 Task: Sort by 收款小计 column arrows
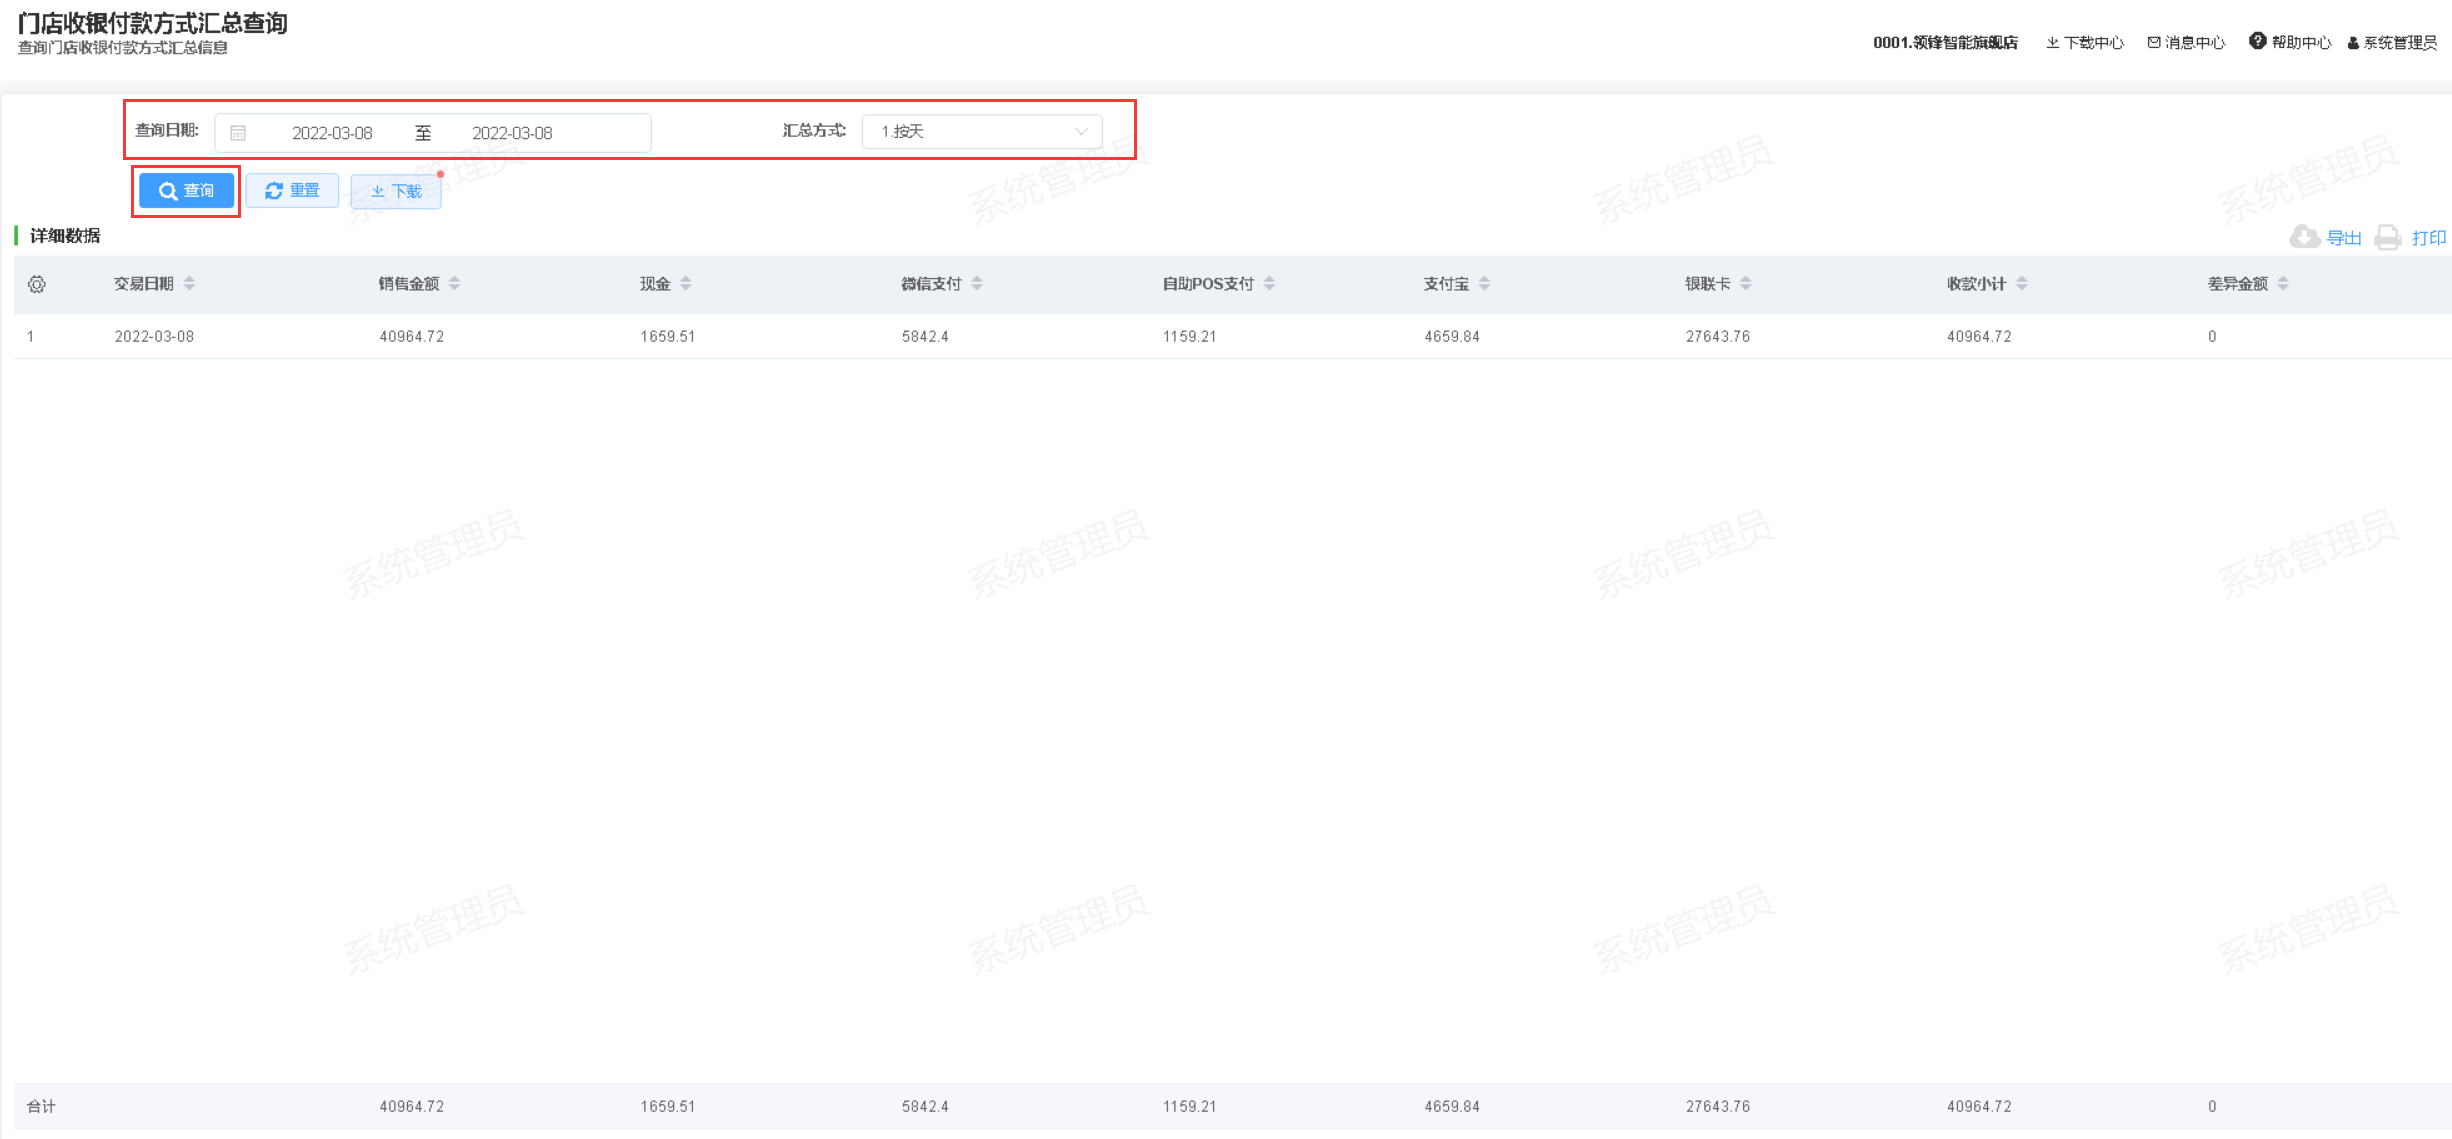[x=2022, y=284]
